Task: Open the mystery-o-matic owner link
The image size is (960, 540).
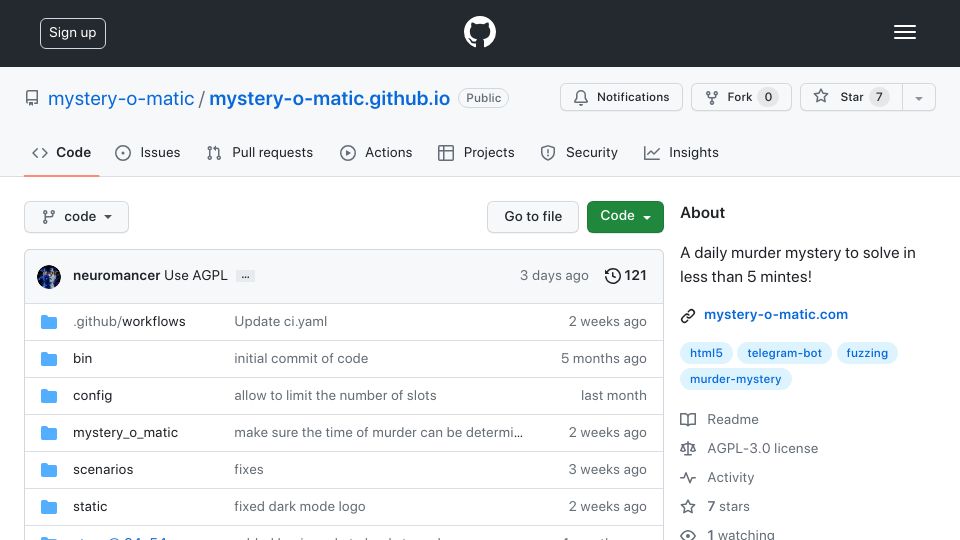Action: point(121,99)
